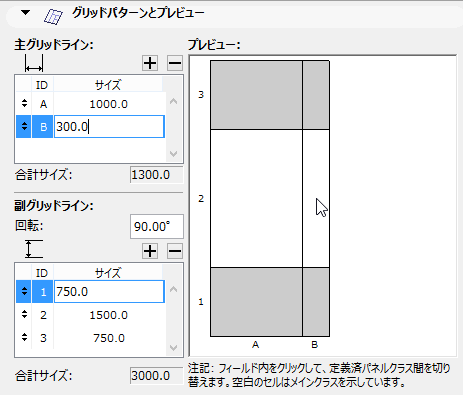
Task: Remove a secondary gridline with minus button
Action: (x=175, y=251)
